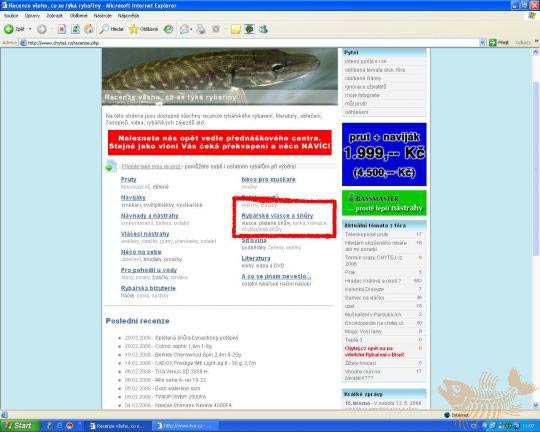Click the green Zpět back arrow
Screen dimensions: 540x432
point(9,29)
